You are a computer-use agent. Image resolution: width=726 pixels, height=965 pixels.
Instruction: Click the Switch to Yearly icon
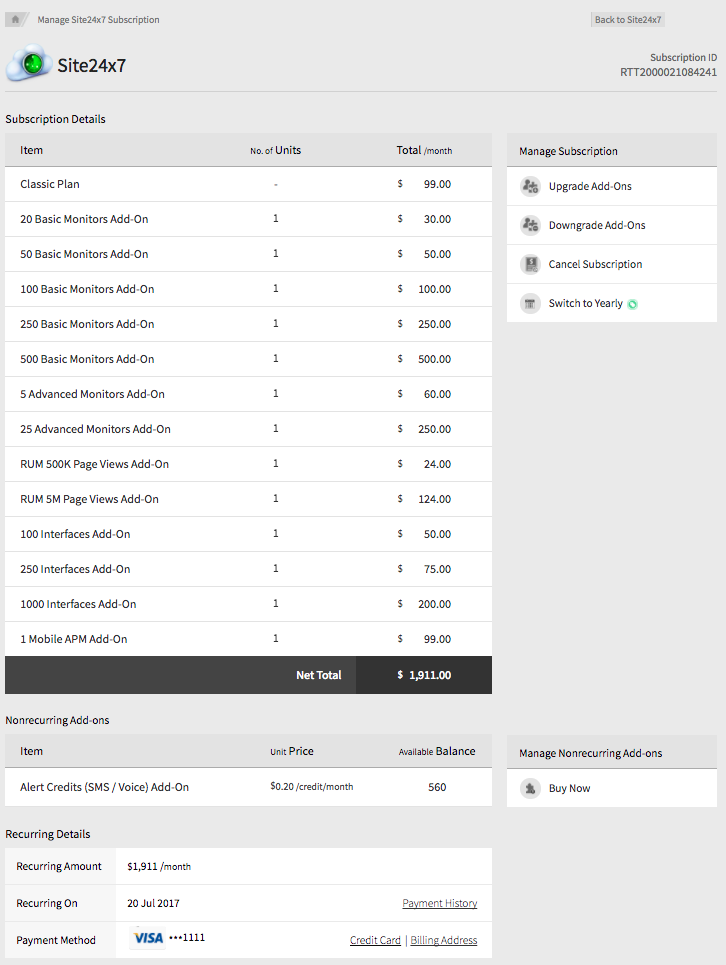click(530, 303)
